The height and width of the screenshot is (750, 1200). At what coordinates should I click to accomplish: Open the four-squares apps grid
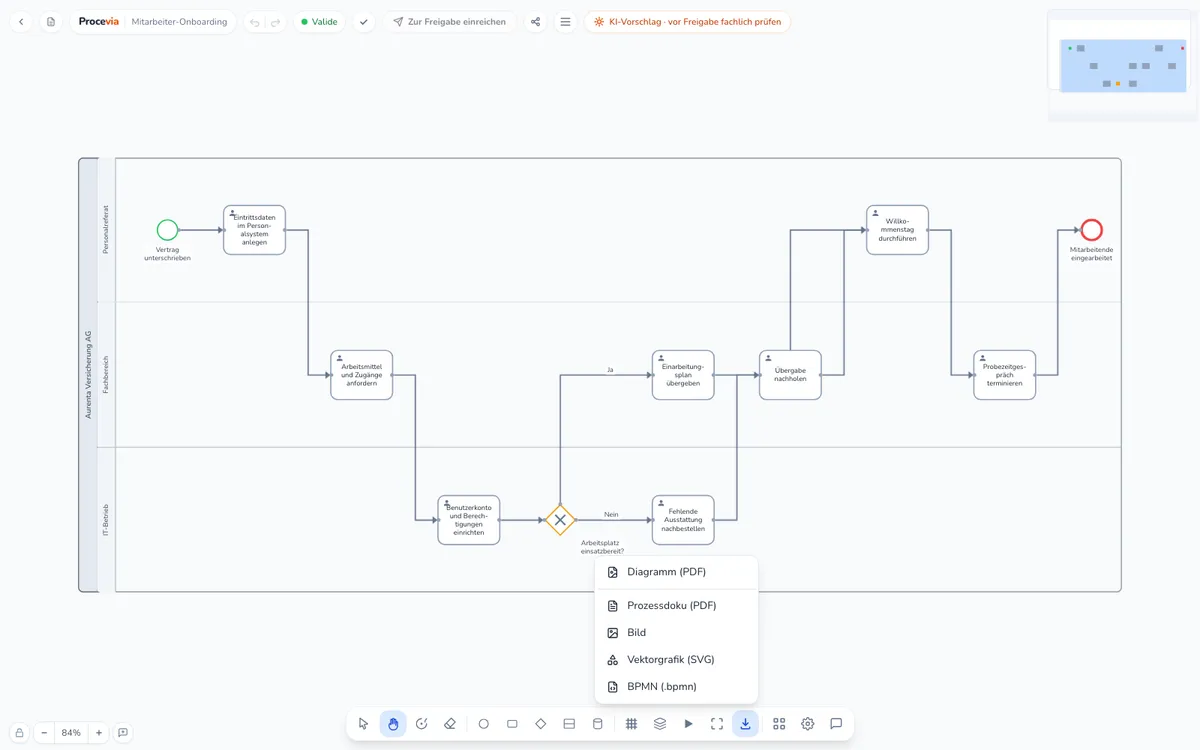tap(780, 724)
